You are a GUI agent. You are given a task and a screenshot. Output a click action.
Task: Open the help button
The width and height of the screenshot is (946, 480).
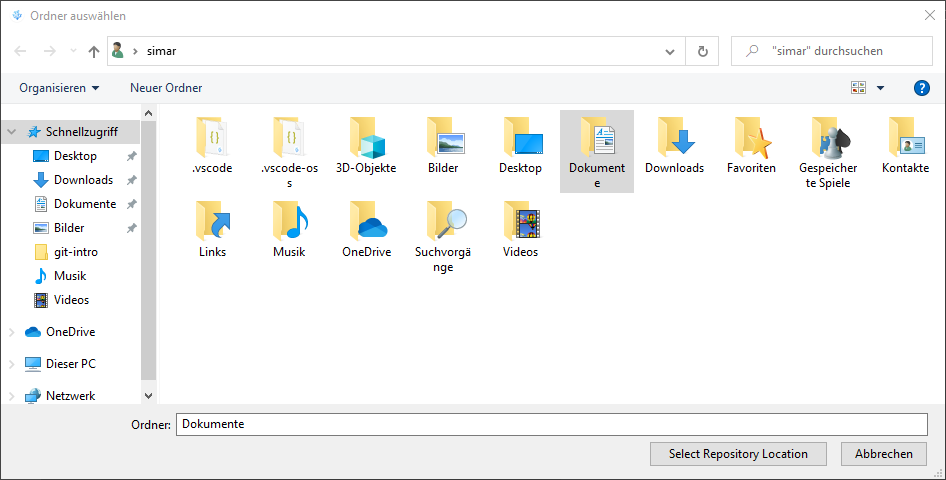coord(921,88)
